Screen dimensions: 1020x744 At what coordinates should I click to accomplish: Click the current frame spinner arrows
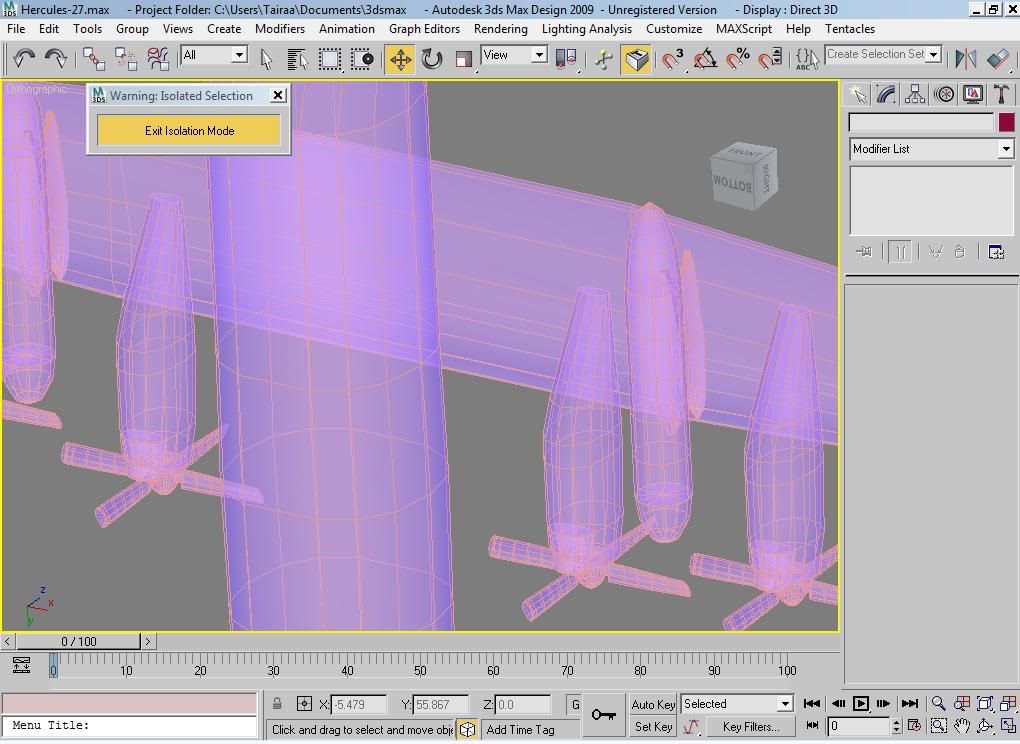pos(896,726)
